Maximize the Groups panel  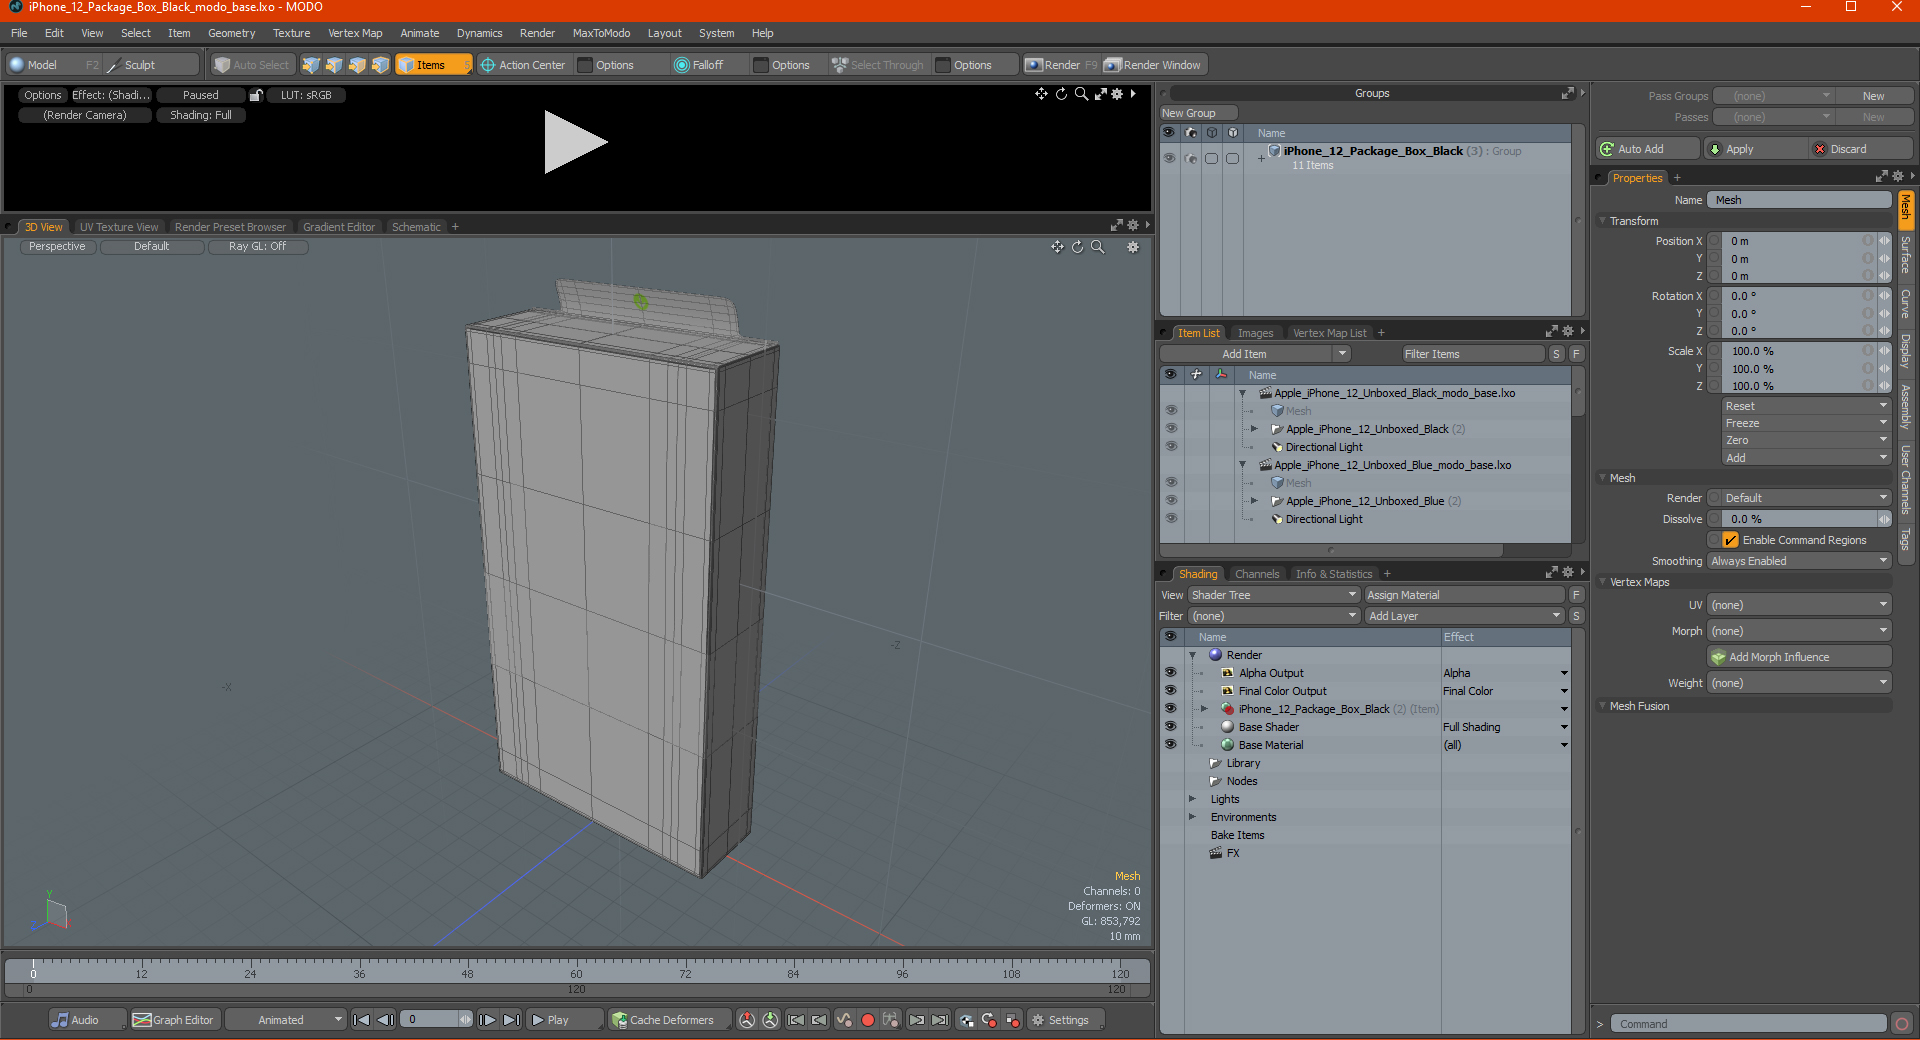tap(1567, 93)
